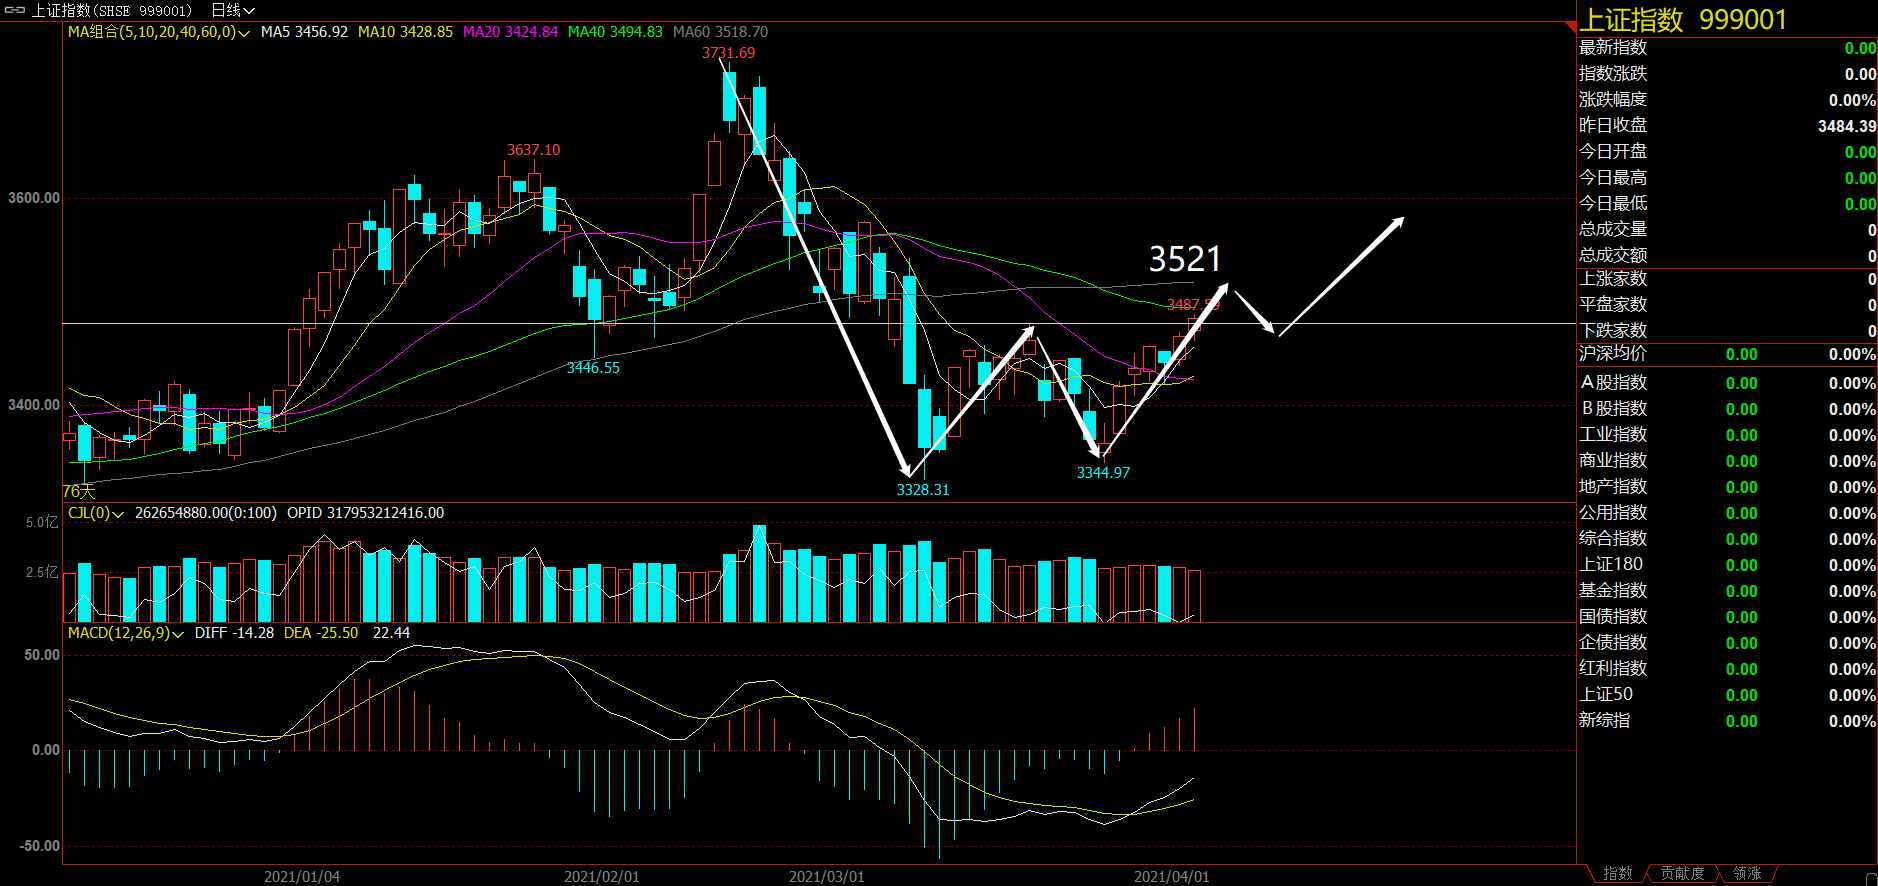Select the MA10 3428.85 legend value

pos(405,32)
